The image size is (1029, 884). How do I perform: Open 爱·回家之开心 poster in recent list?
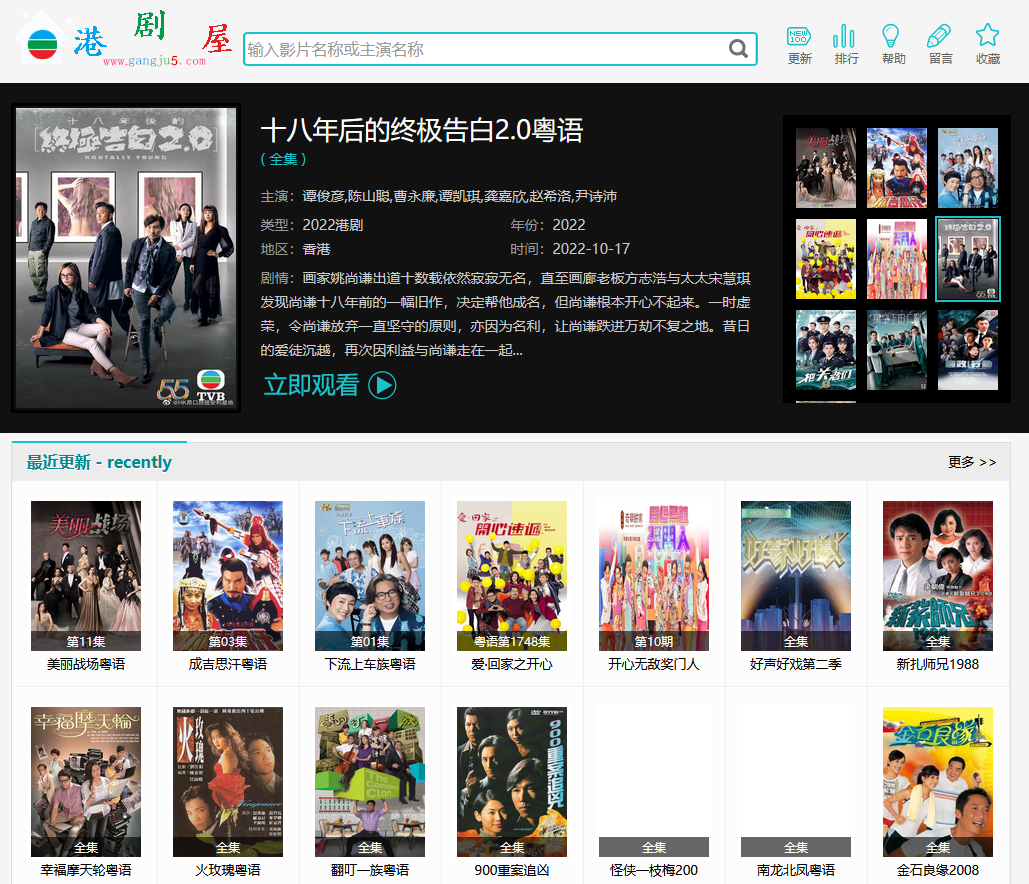[512, 576]
